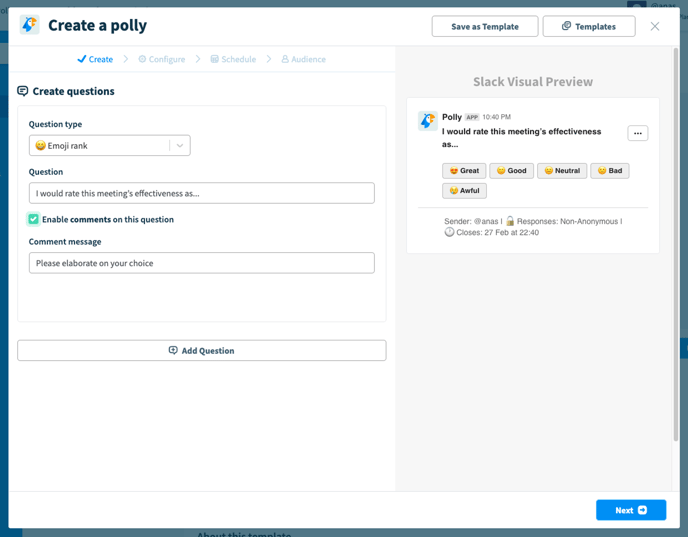The height and width of the screenshot is (537, 688).
Task: Click the Polly avatar in Slack preview
Action: pyautogui.click(x=427, y=121)
